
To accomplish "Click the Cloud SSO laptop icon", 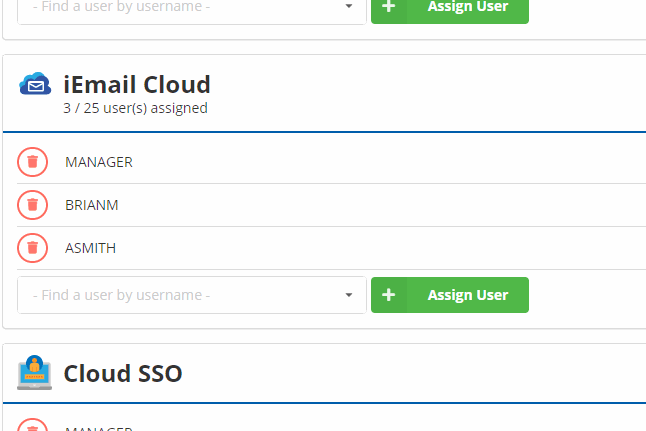I will coord(35,373).
